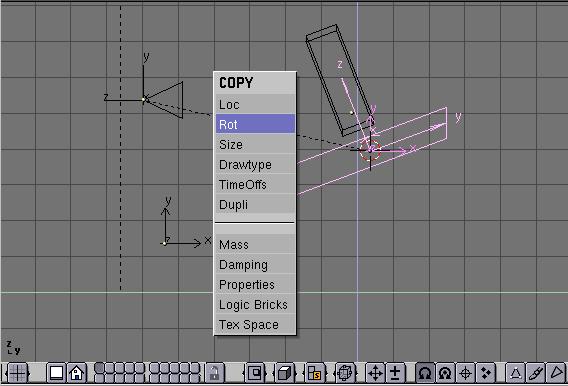Select Tex Space copy option
The image size is (568, 386).
click(255, 324)
